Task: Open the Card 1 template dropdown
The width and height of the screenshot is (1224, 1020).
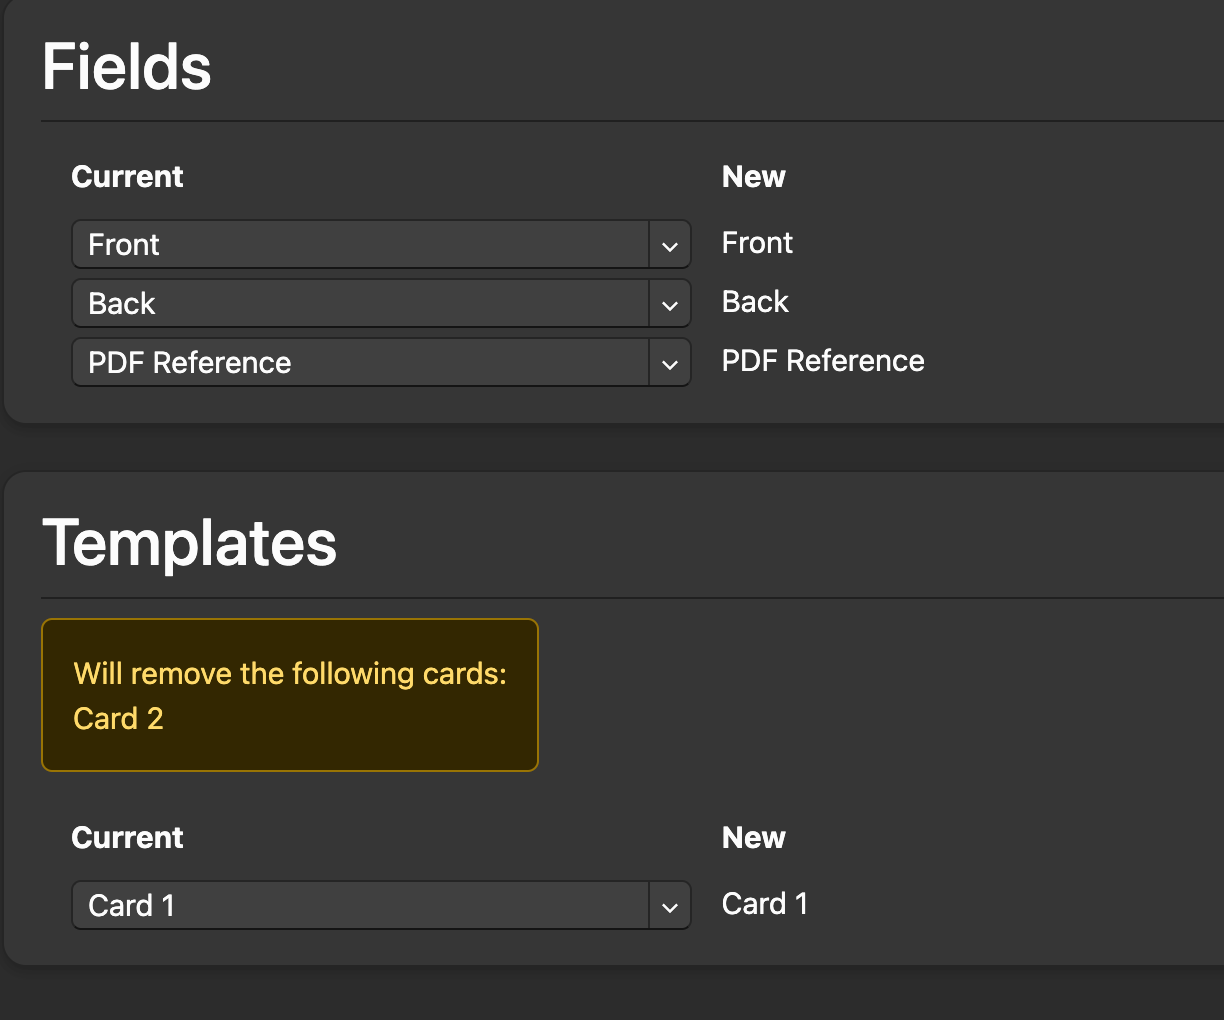Action: [360, 906]
